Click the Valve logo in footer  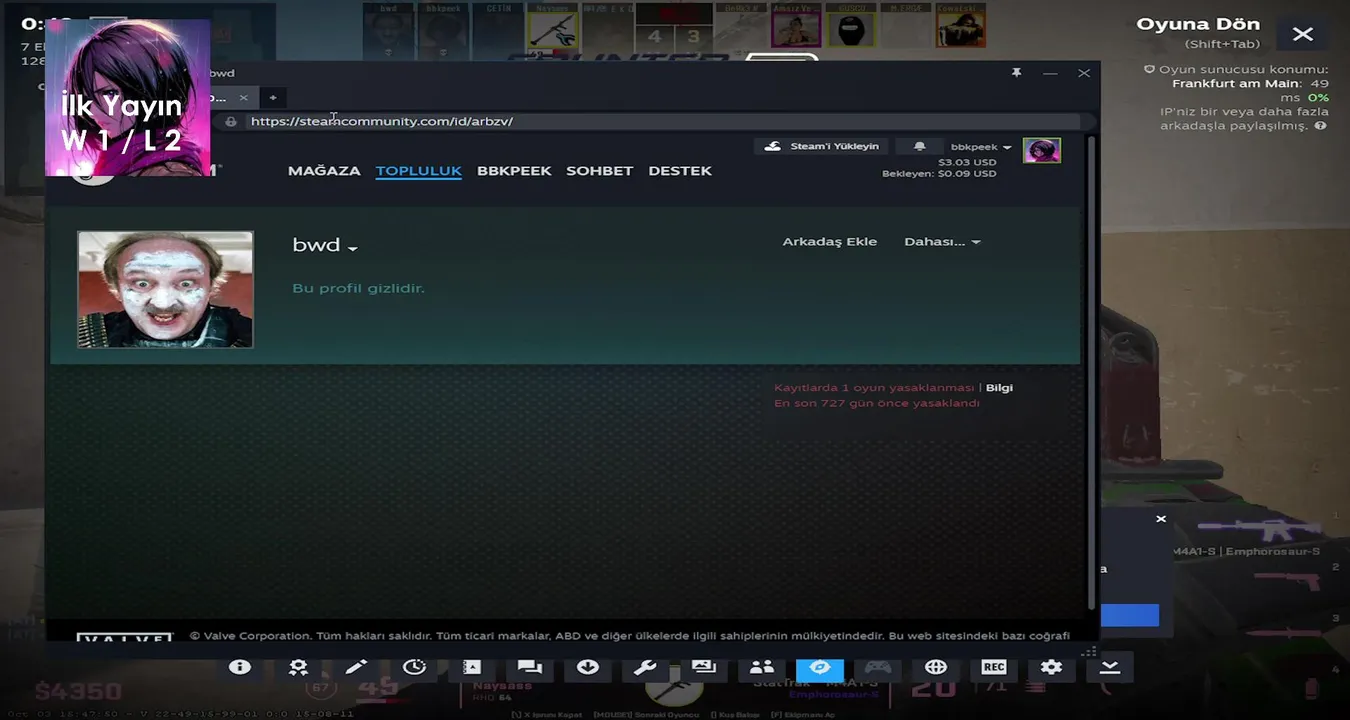coord(125,637)
